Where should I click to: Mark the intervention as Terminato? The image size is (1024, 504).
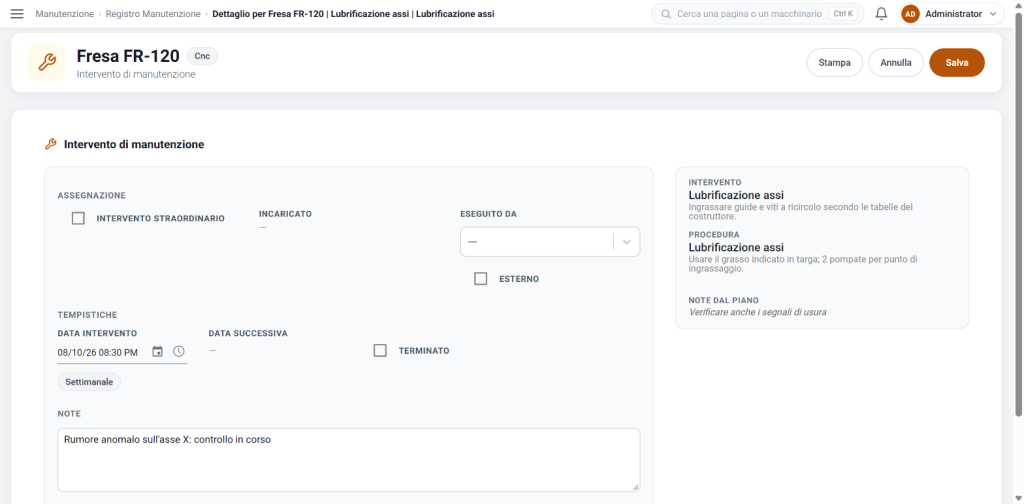(380, 351)
